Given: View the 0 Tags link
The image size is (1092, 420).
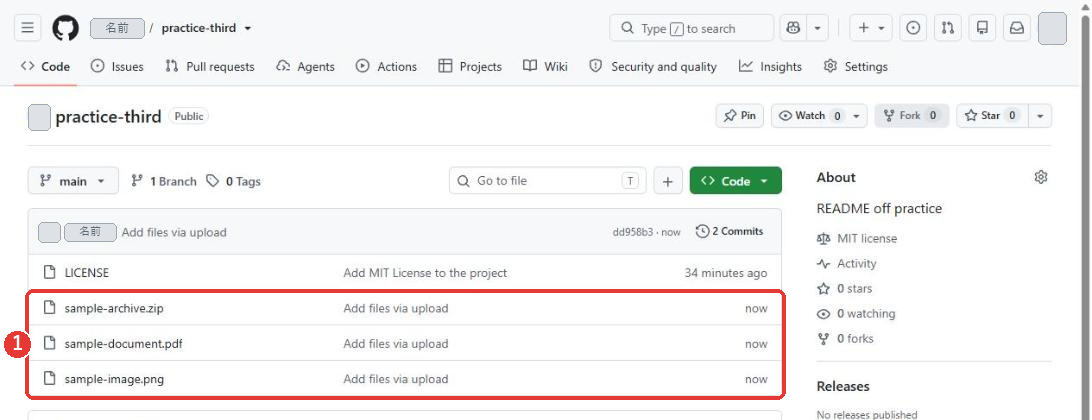Looking at the screenshot, I should pyautogui.click(x=234, y=181).
